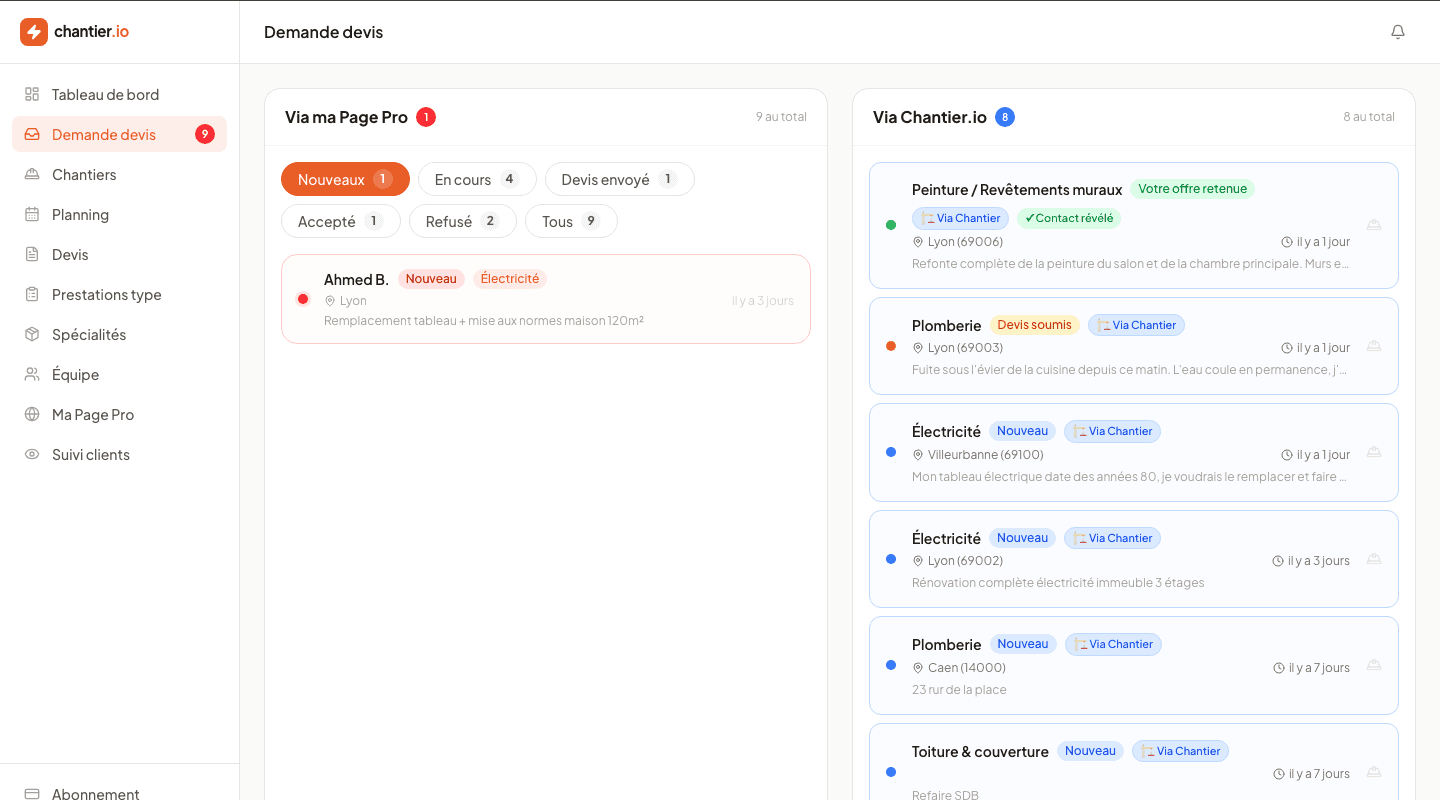Click the red 9 badge on Demande devis

point(205,134)
